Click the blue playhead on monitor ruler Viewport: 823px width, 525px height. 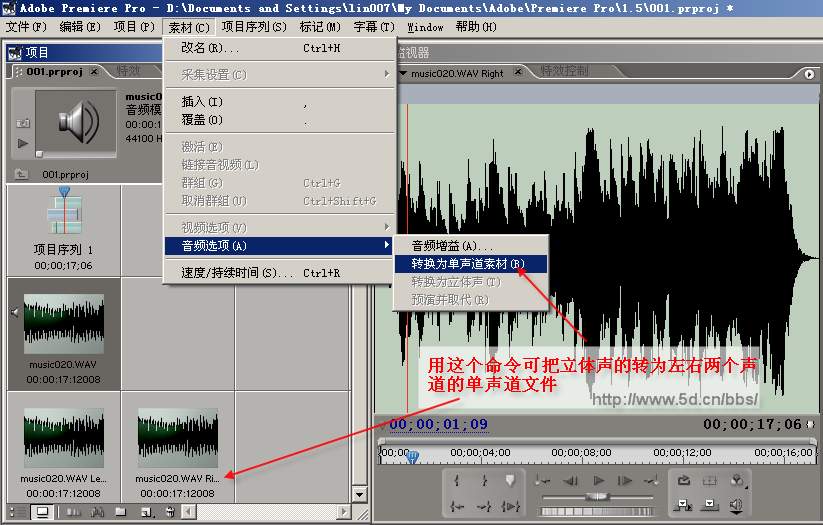click(413, 457)
